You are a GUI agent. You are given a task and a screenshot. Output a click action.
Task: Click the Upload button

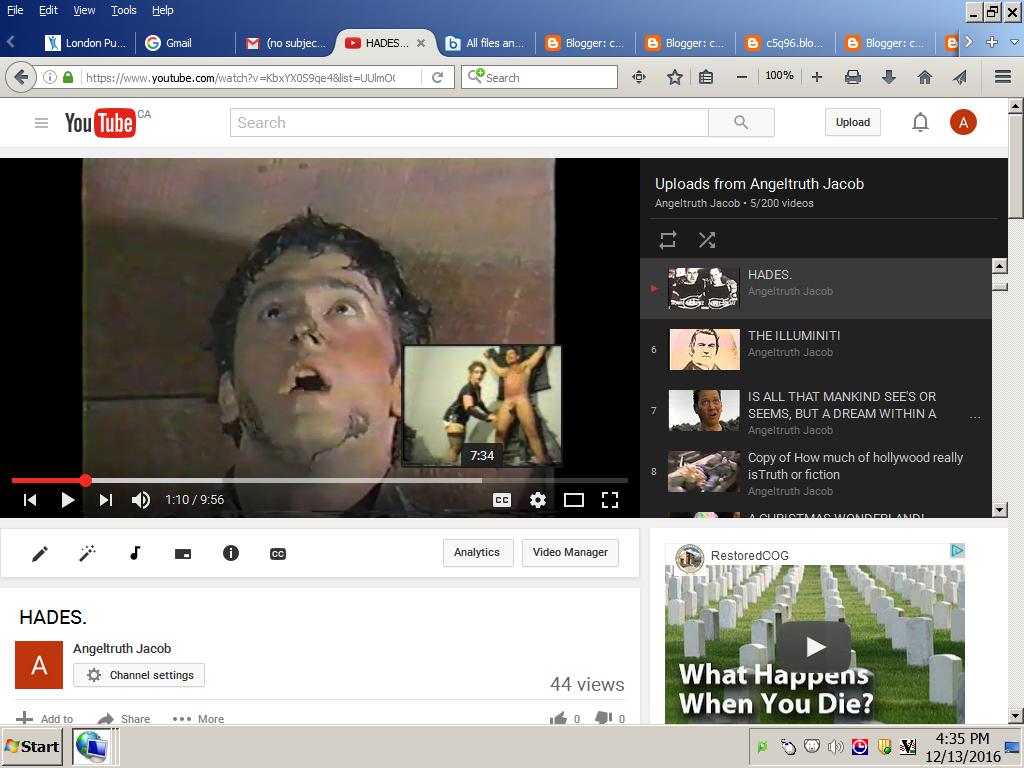tap(853, 122)
